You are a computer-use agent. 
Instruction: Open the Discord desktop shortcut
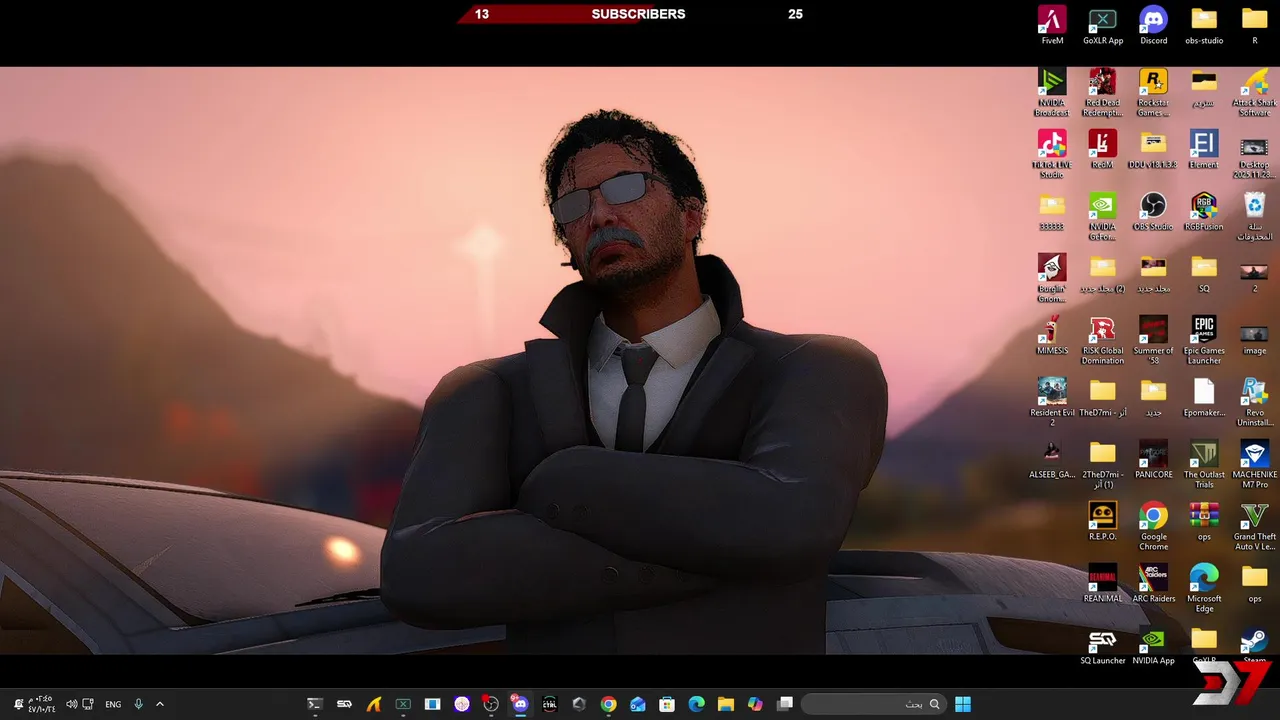coord(1153,25)
